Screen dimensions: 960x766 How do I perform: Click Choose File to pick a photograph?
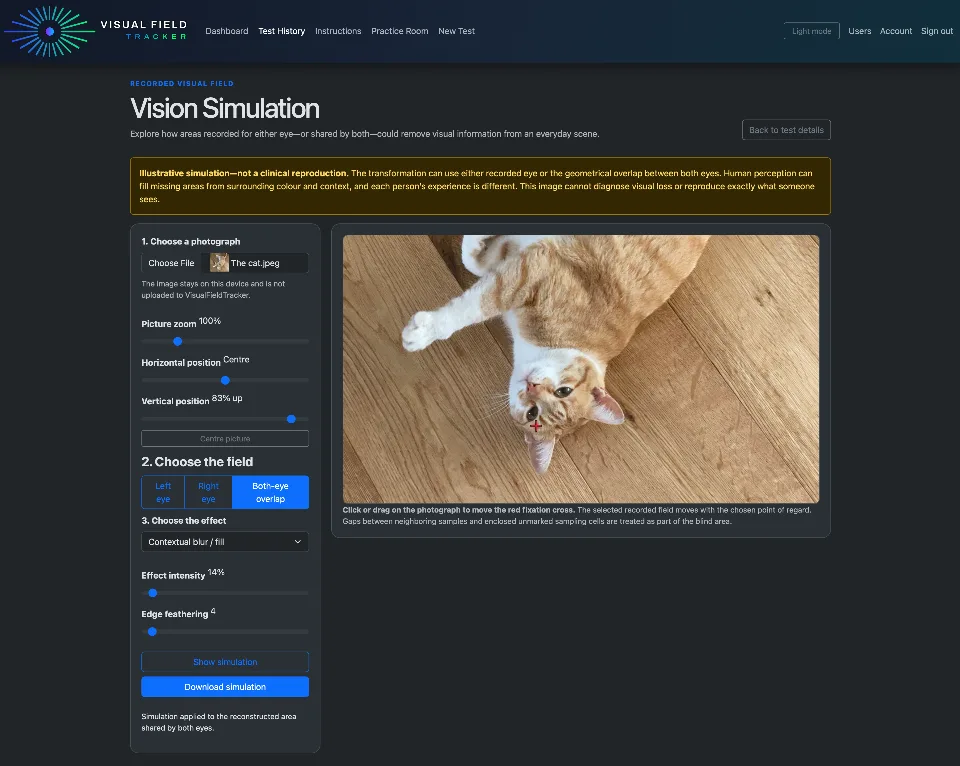click(x=171, y=263)
